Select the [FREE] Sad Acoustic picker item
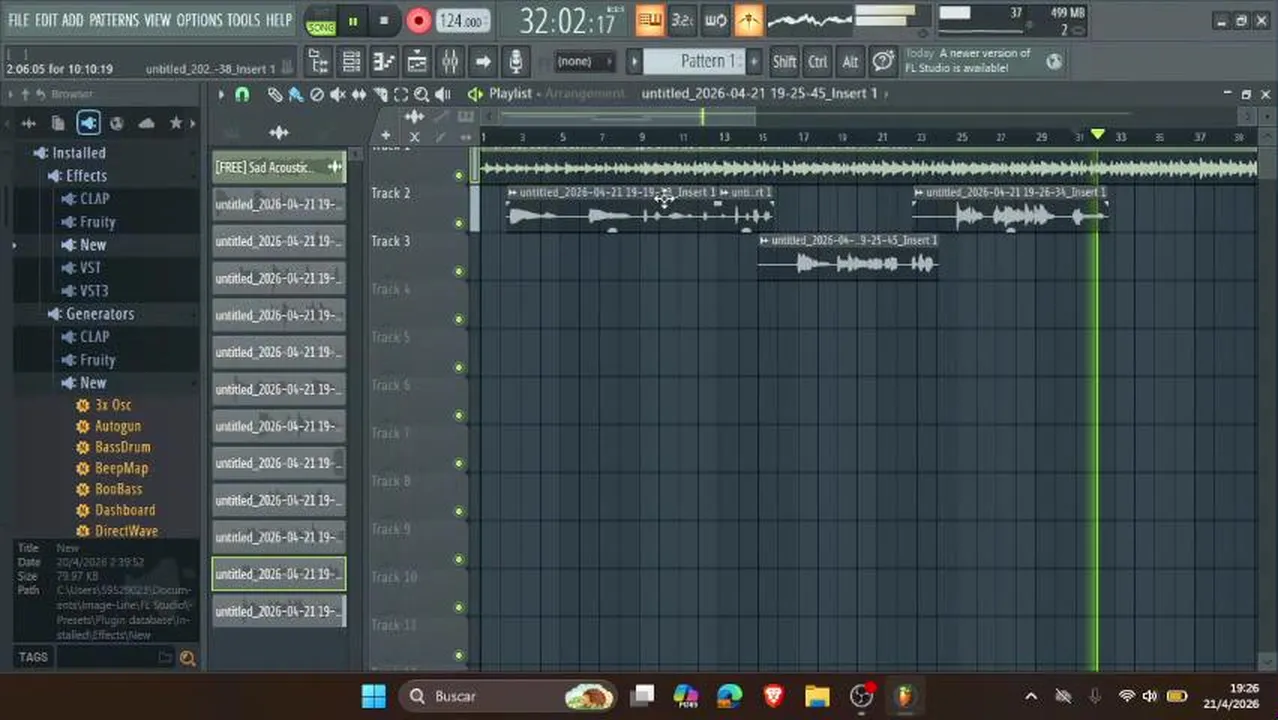 [279, 168]
